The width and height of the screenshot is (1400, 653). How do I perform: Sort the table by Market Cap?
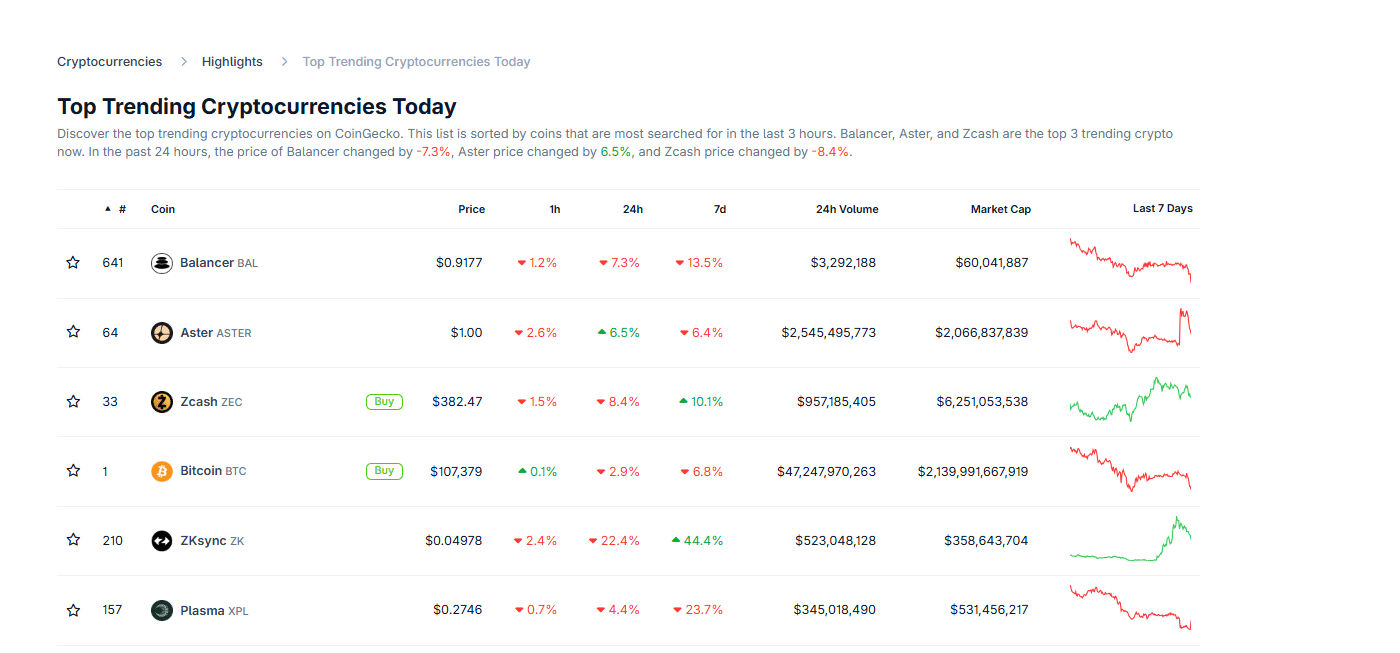tap(1000, 209)
